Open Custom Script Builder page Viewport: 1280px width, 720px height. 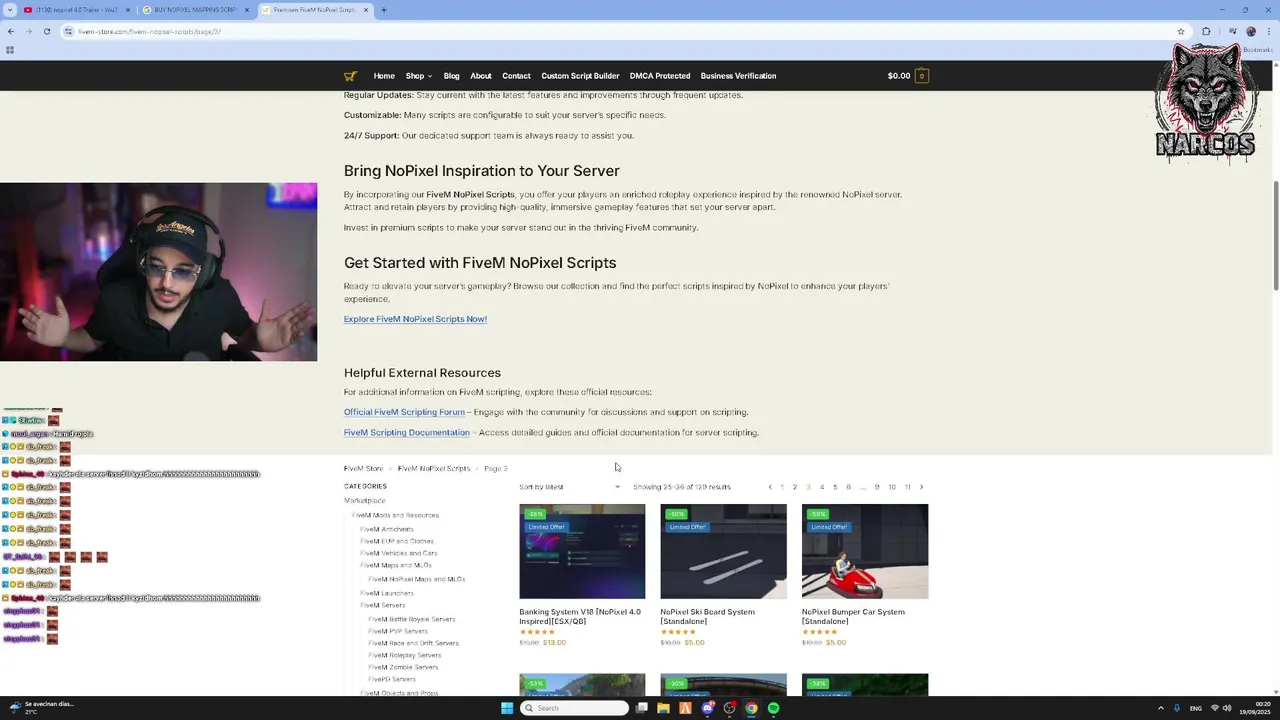tap(580, 76)
